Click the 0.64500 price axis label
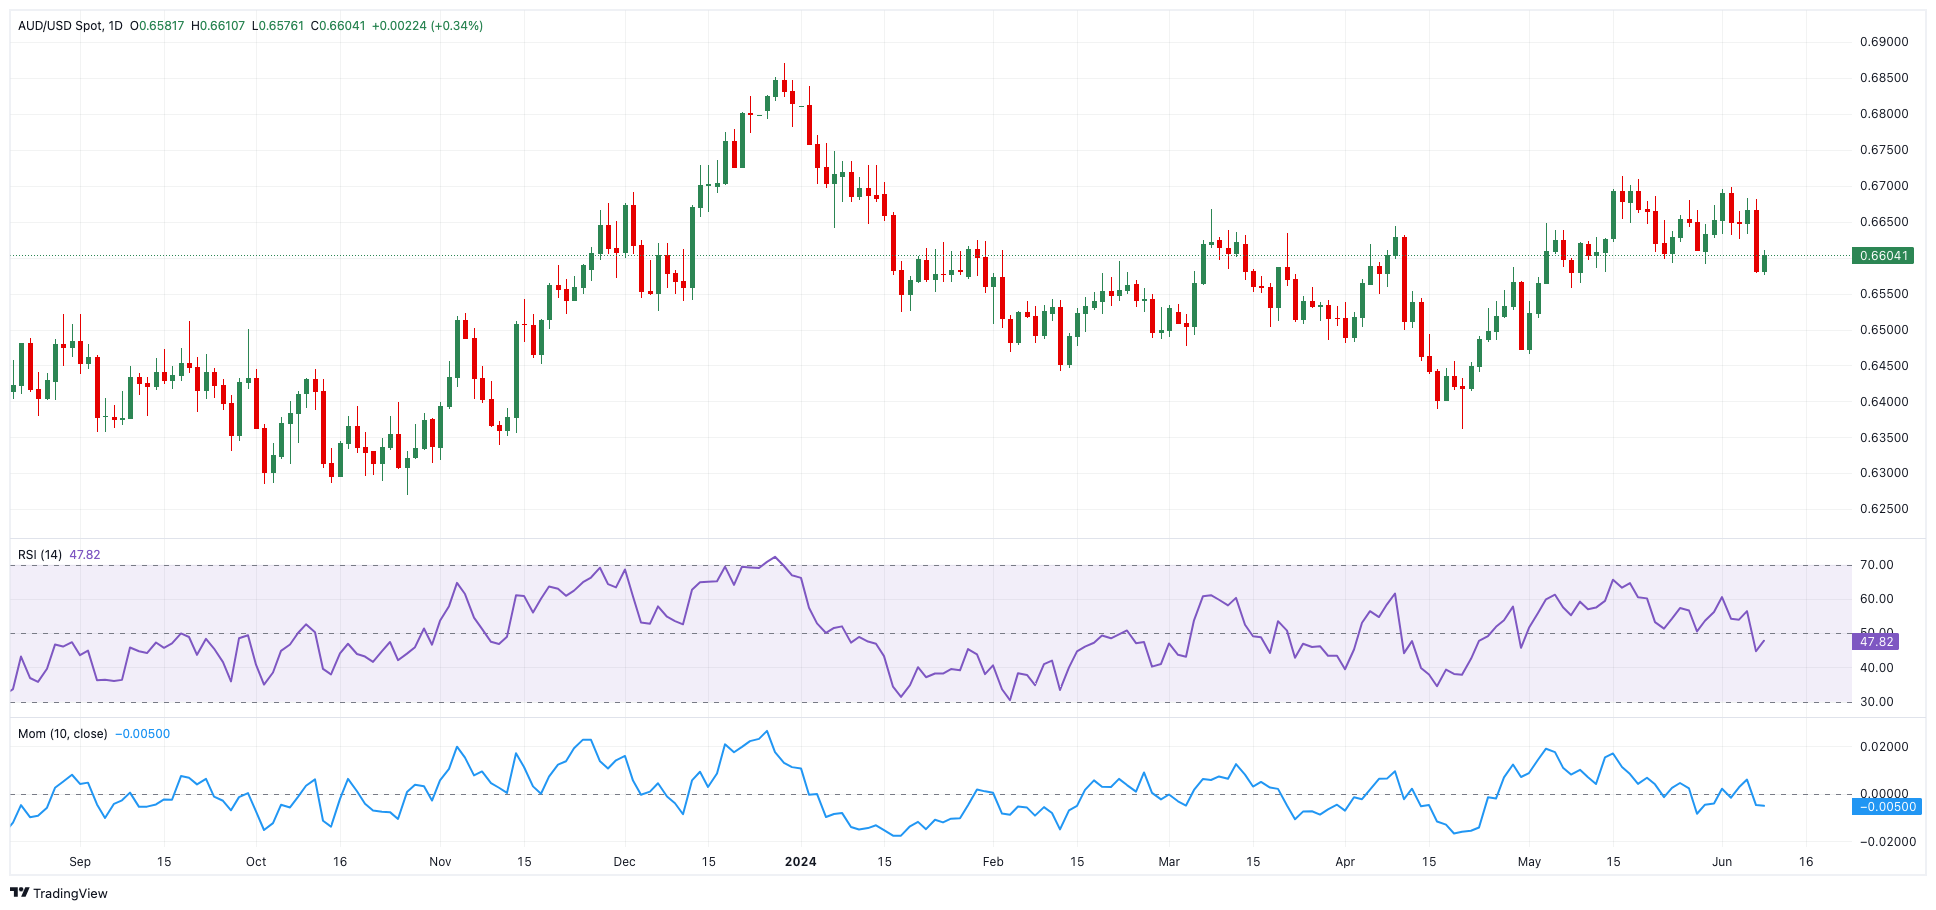The image size is (1936, 910). 1884,366
